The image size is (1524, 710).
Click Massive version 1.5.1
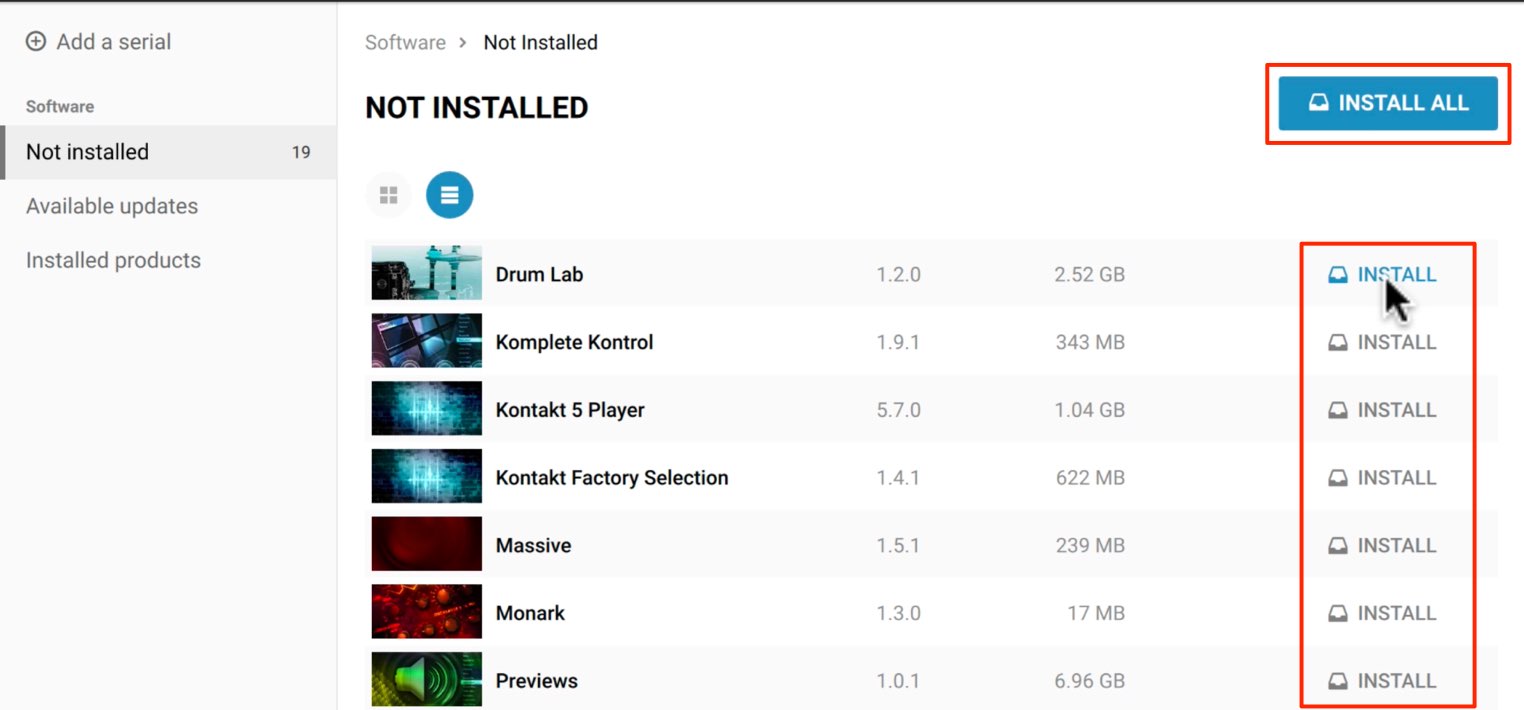point(898,545)
